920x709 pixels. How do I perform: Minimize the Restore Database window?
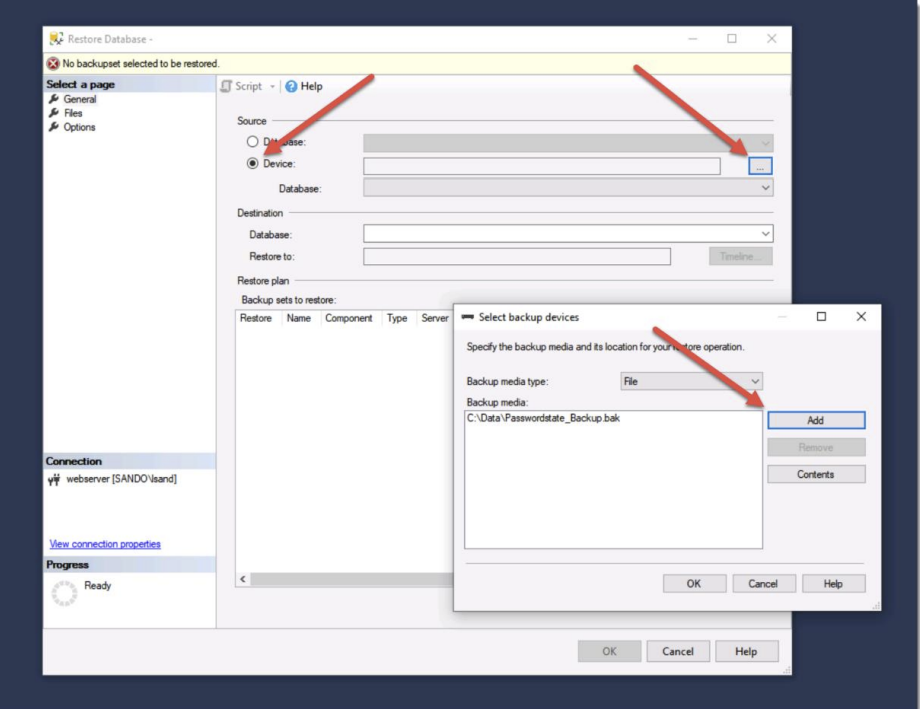tap(693, 38)
